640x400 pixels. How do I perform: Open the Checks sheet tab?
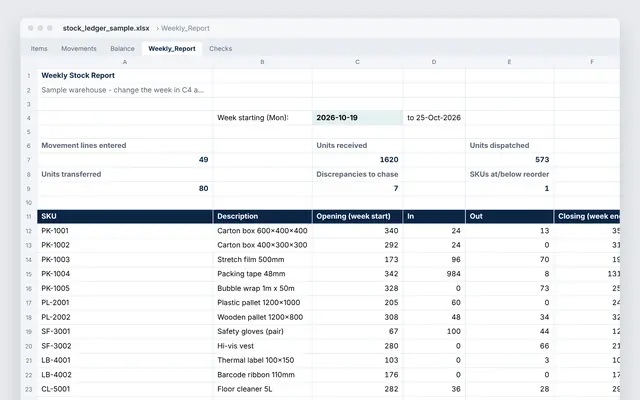pos(220,49)
